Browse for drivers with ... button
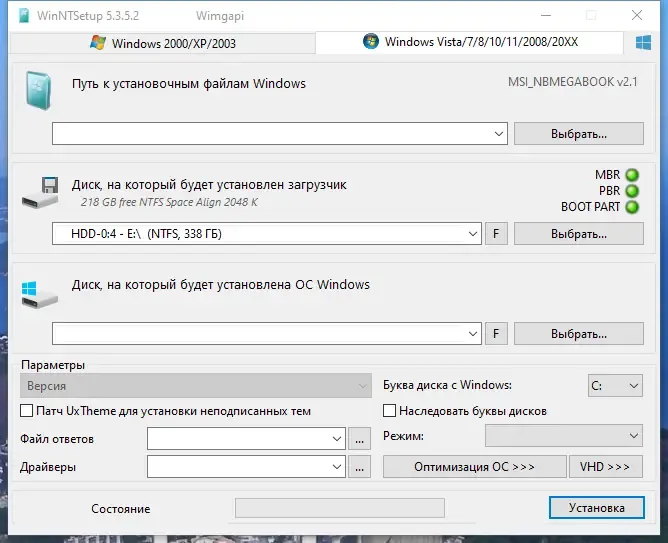The width and height of the screenshot is (668, 543). pyautogui.click(x=360, y=467)
